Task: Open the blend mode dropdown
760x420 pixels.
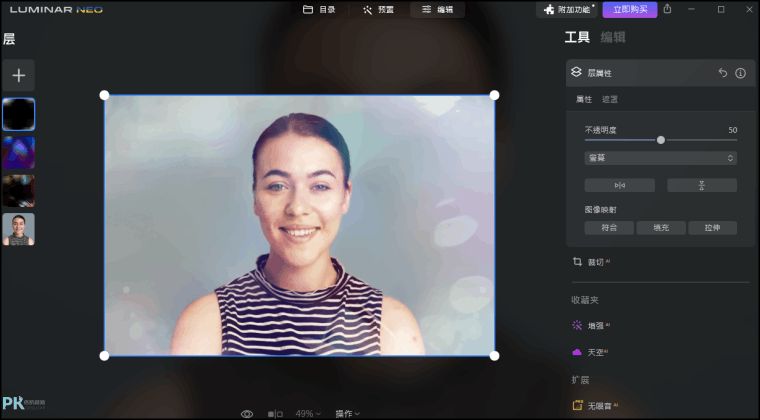Action: pyautogui.click(x=661, y=158)
